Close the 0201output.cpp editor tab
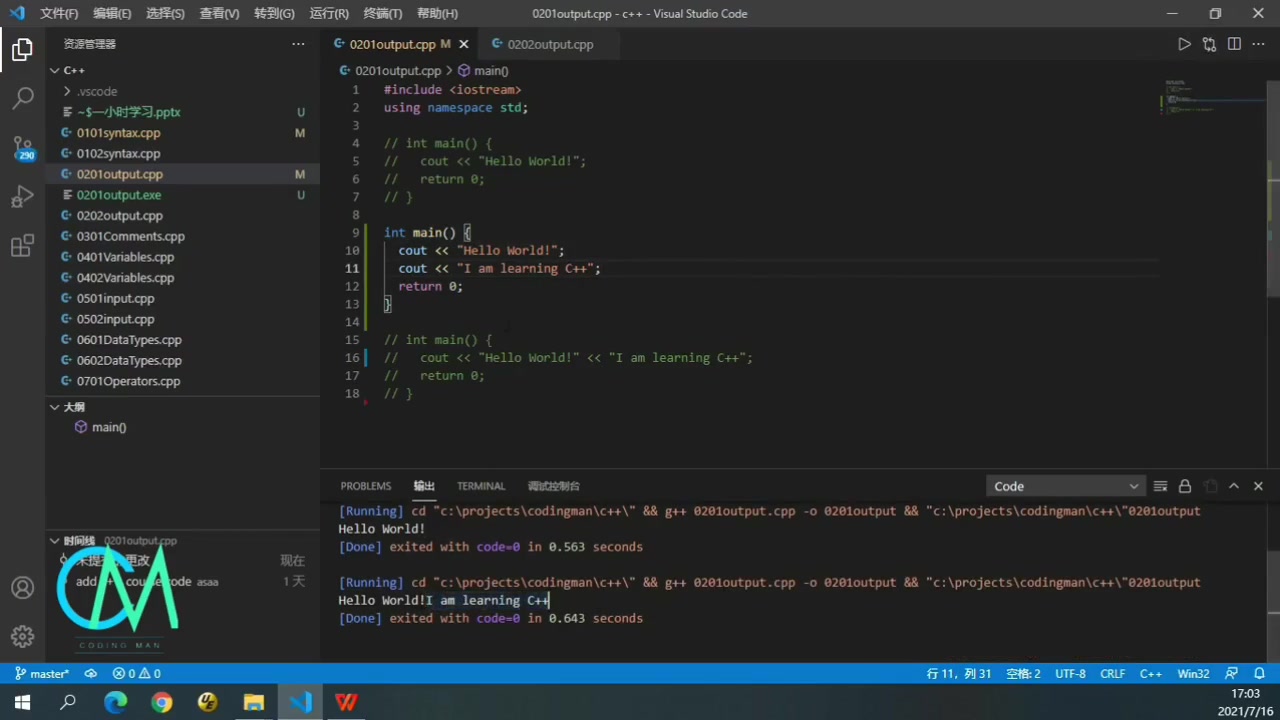The height and width of the screenshot is (720, 1280). 463,44
